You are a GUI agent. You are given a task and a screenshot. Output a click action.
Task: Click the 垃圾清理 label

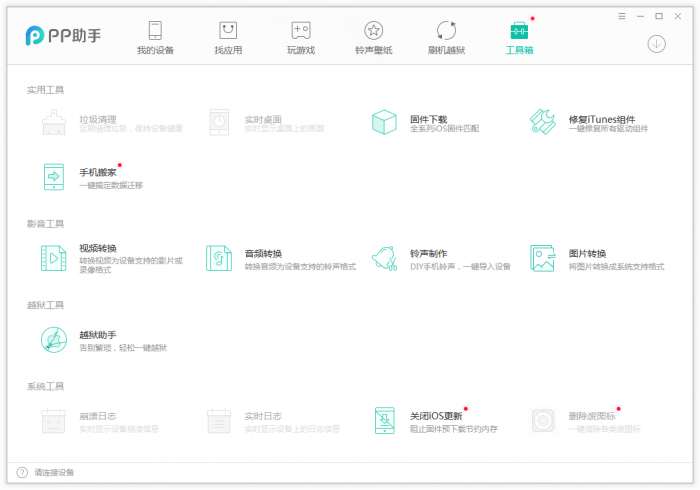pos(98,119)
